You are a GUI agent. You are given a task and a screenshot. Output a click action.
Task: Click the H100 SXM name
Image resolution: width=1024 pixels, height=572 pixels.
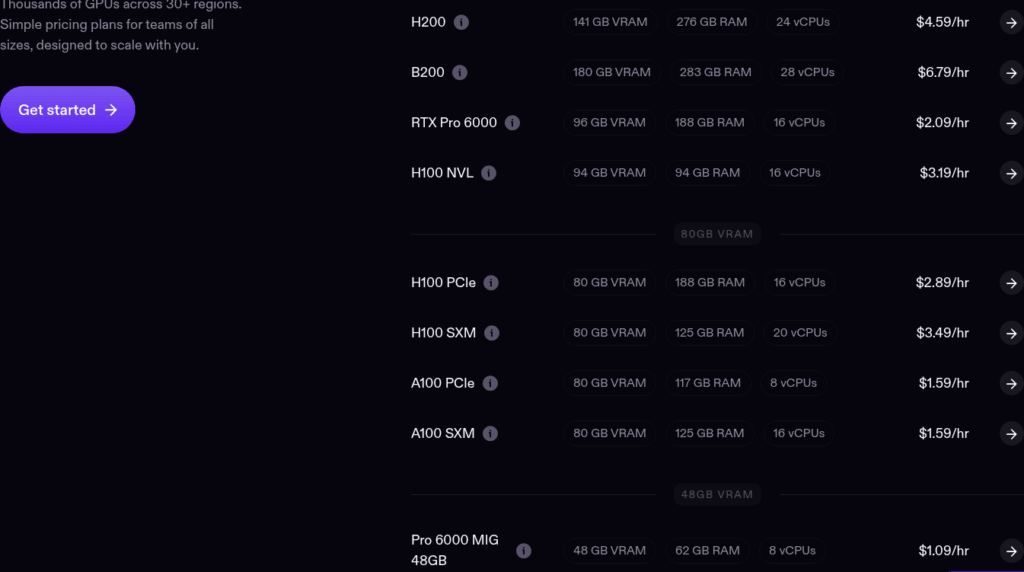point(443,333)
